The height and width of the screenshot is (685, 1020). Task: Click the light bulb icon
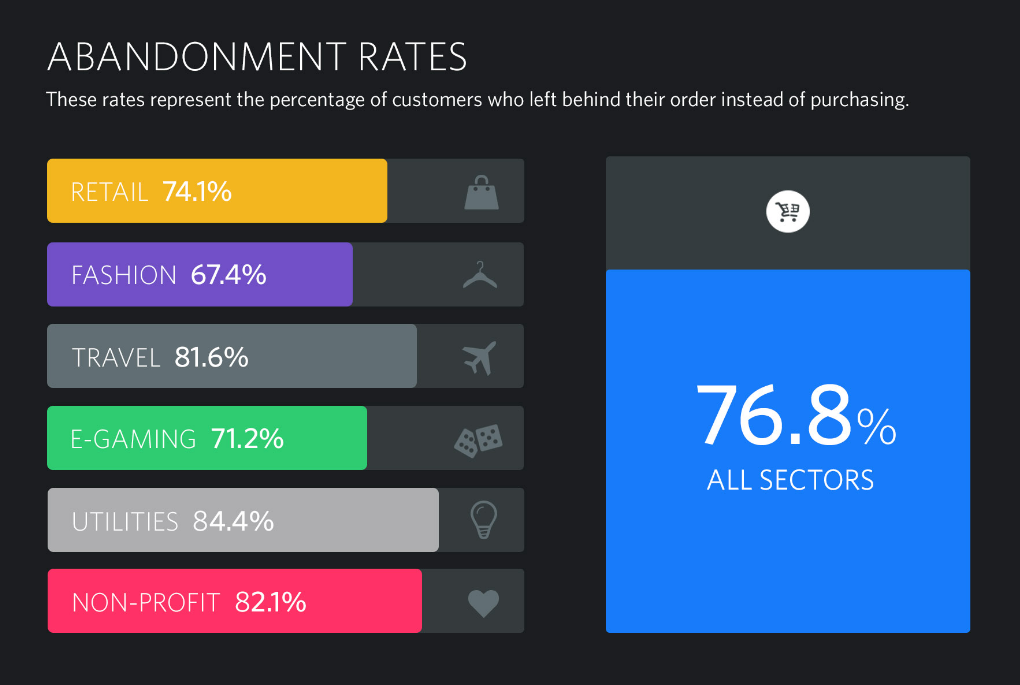tap(484, 520)
